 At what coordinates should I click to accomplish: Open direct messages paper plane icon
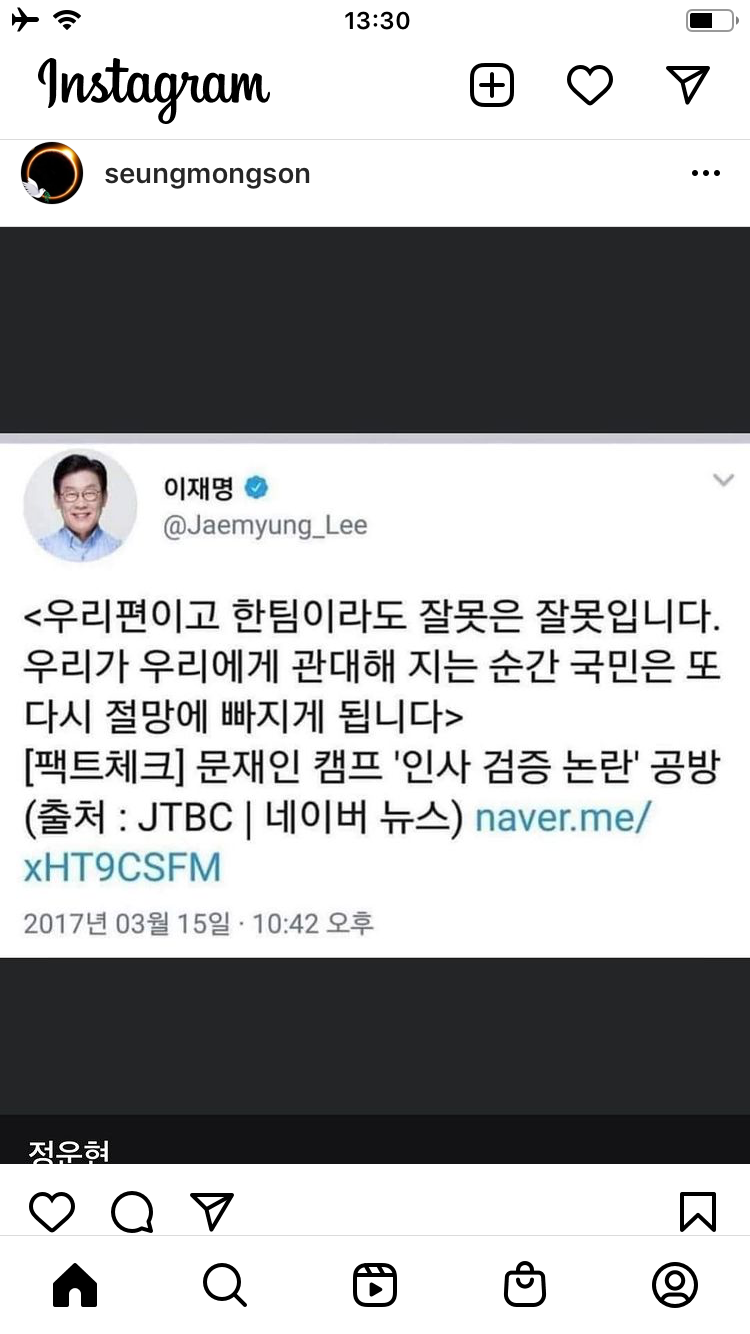(x=688, y=85)
